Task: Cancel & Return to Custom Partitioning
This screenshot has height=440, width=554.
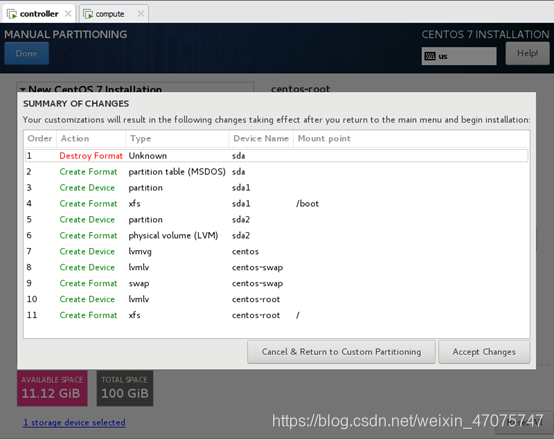Action: pyautogui.click(x=341, y=352)
